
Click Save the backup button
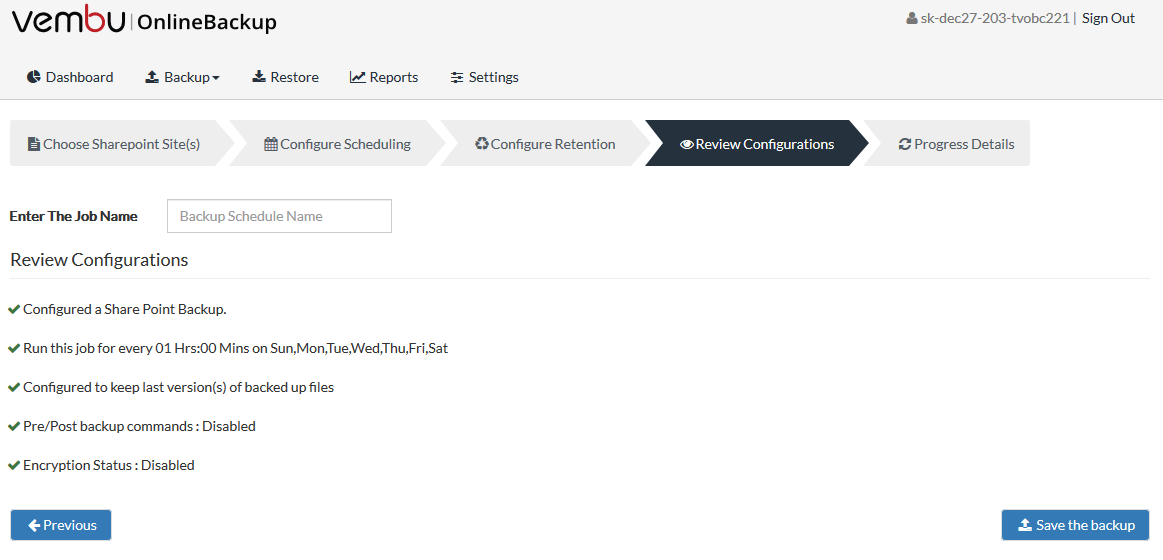pos(1075,525)
